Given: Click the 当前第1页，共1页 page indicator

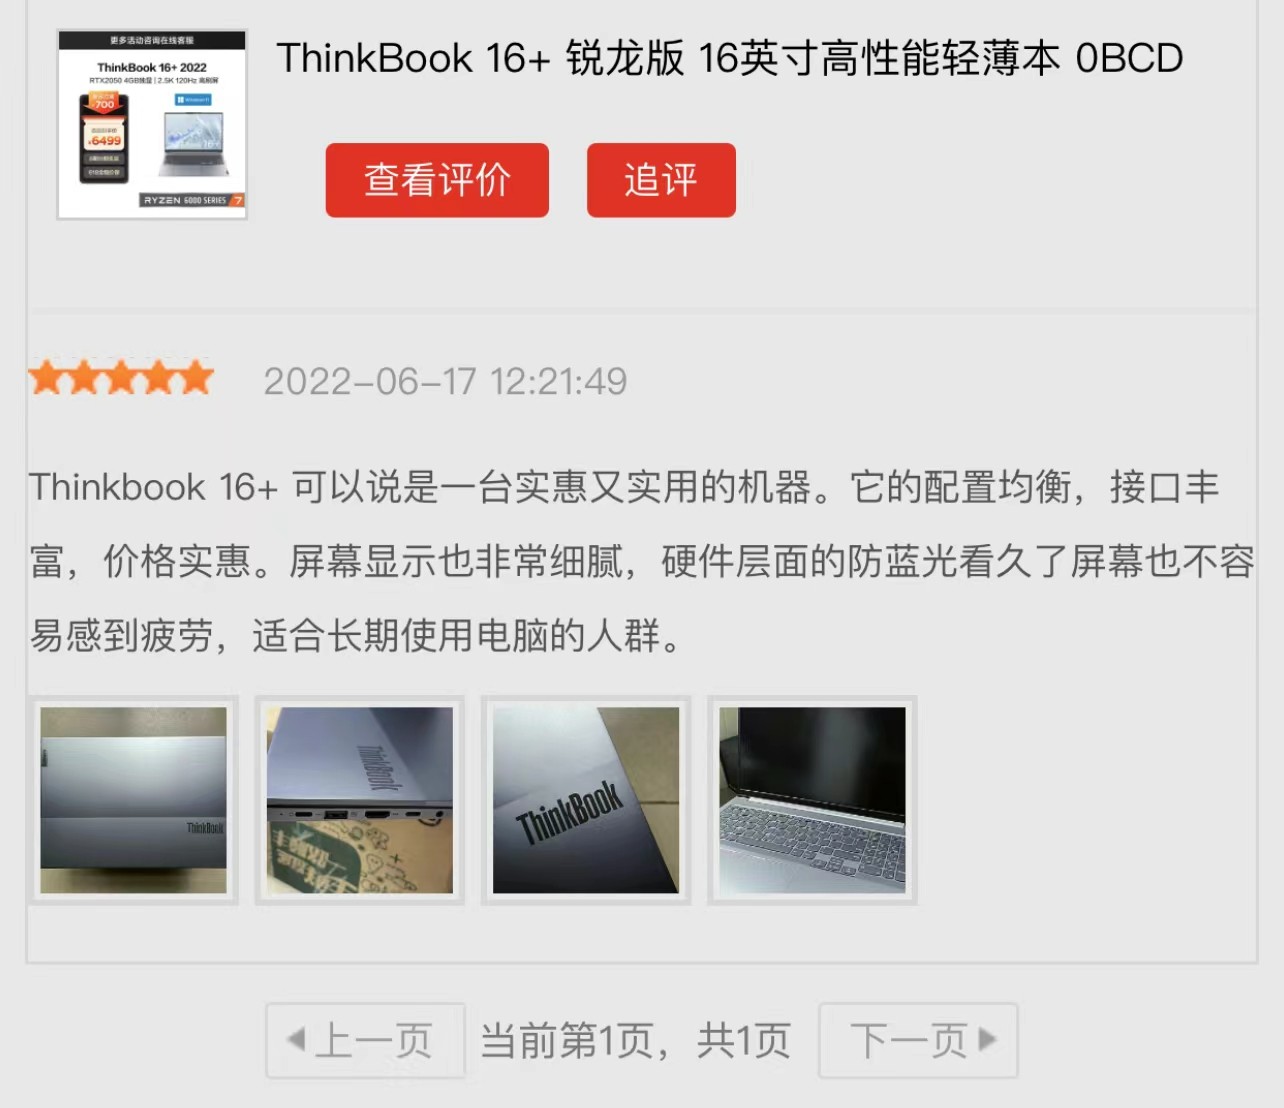Looking at the screenshot, I should [636, 1041].
